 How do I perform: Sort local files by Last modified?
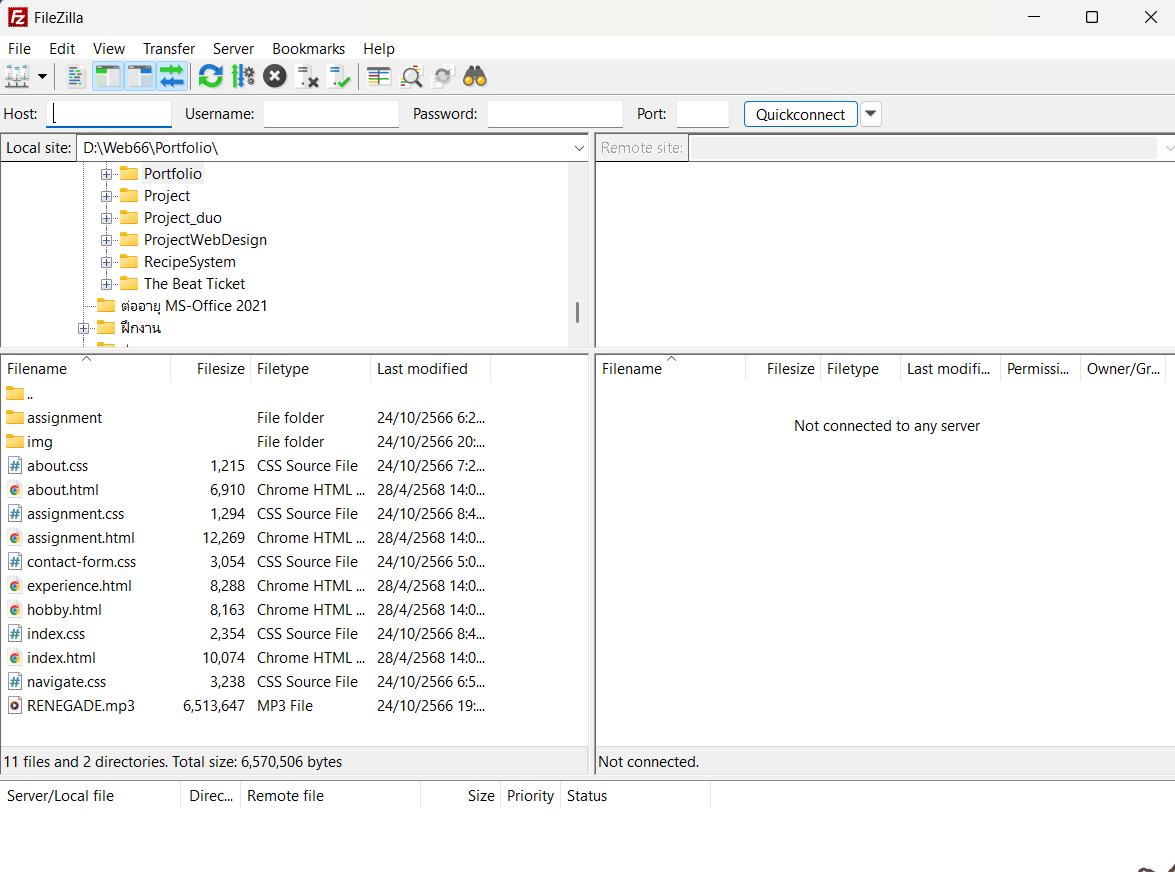coord(422,369)
